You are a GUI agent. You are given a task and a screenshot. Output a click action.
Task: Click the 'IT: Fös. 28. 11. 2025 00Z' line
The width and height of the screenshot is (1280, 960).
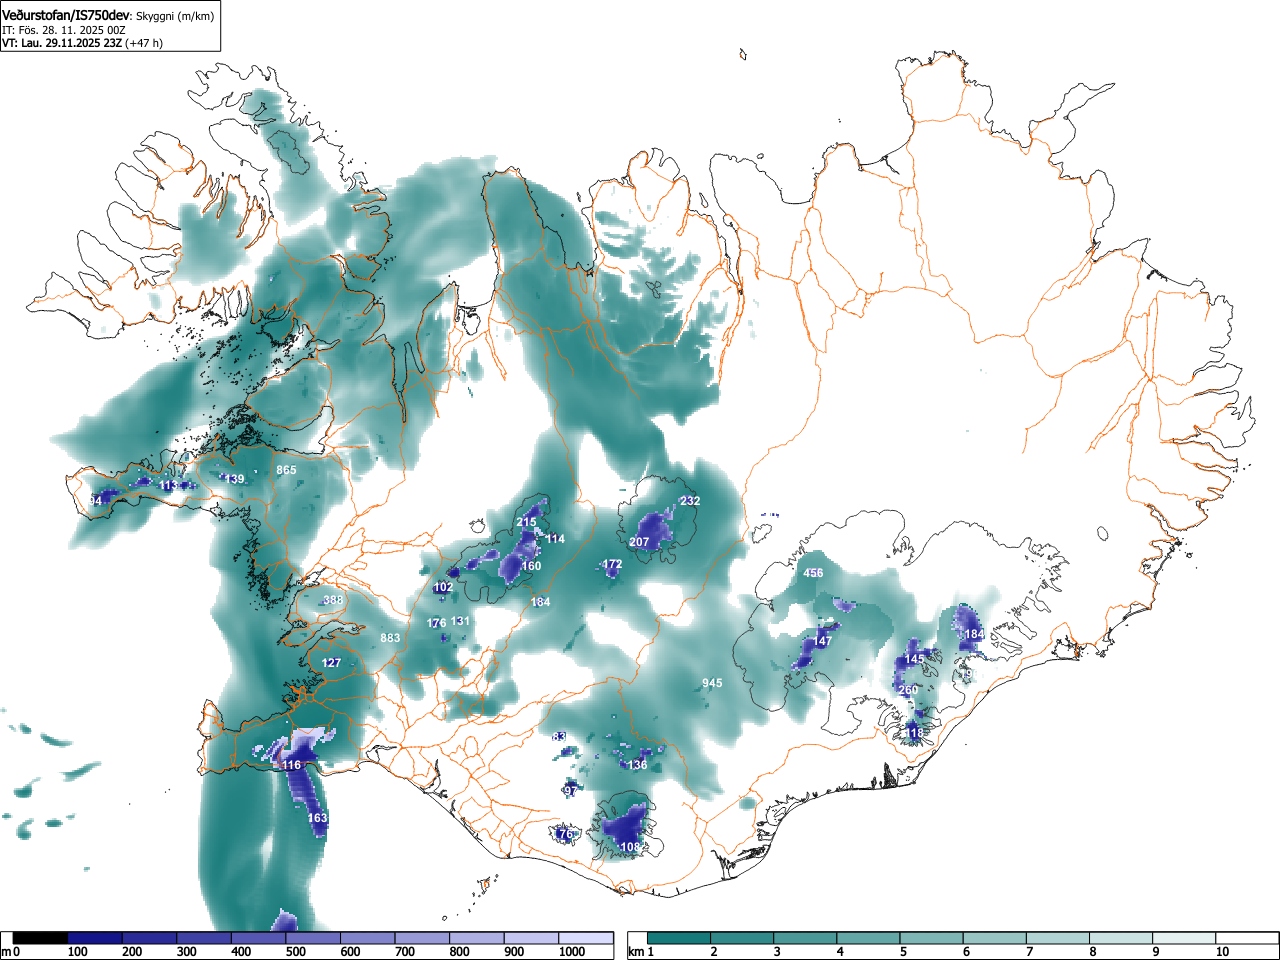pos(64,30)
